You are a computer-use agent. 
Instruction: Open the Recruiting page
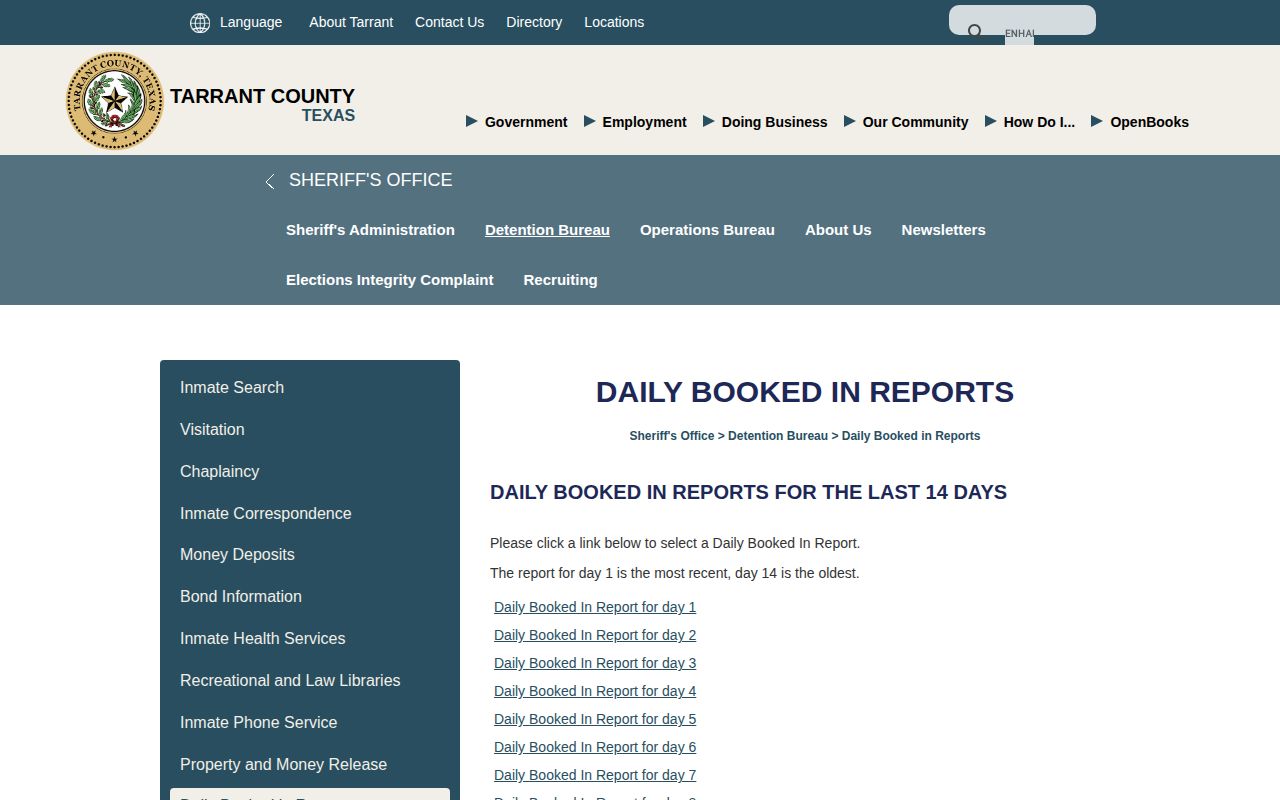click(560, 280)
